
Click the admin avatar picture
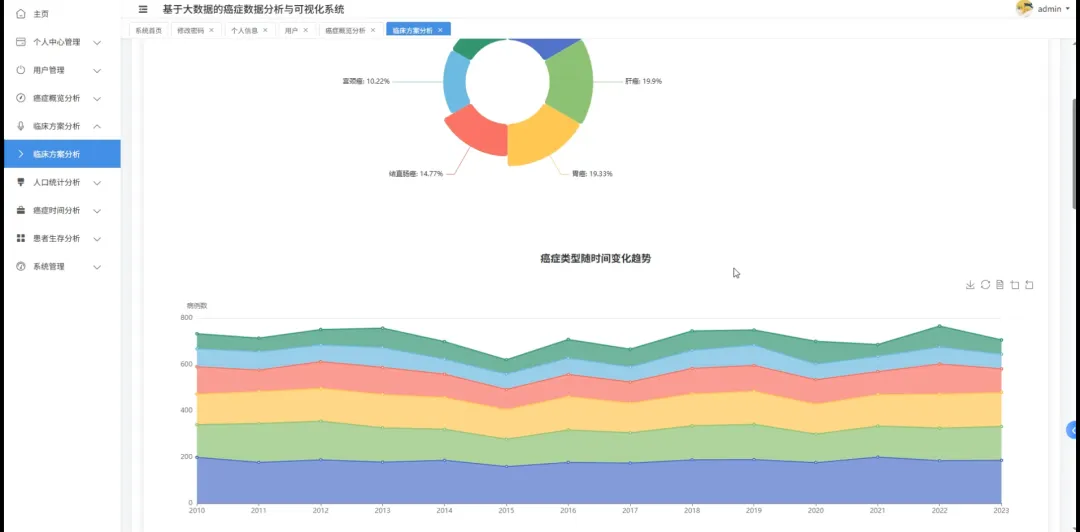(1024, 8)
